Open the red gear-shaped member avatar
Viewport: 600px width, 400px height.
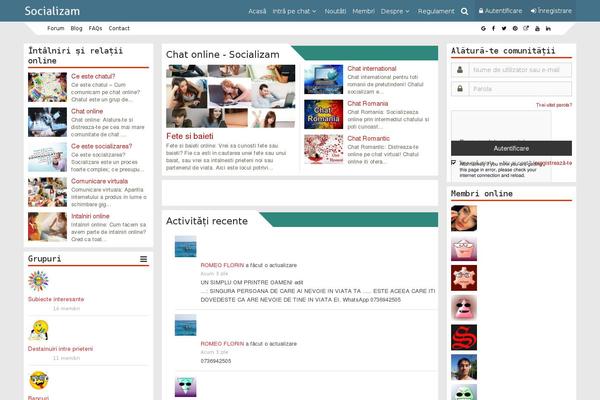(x=464, y=278)
